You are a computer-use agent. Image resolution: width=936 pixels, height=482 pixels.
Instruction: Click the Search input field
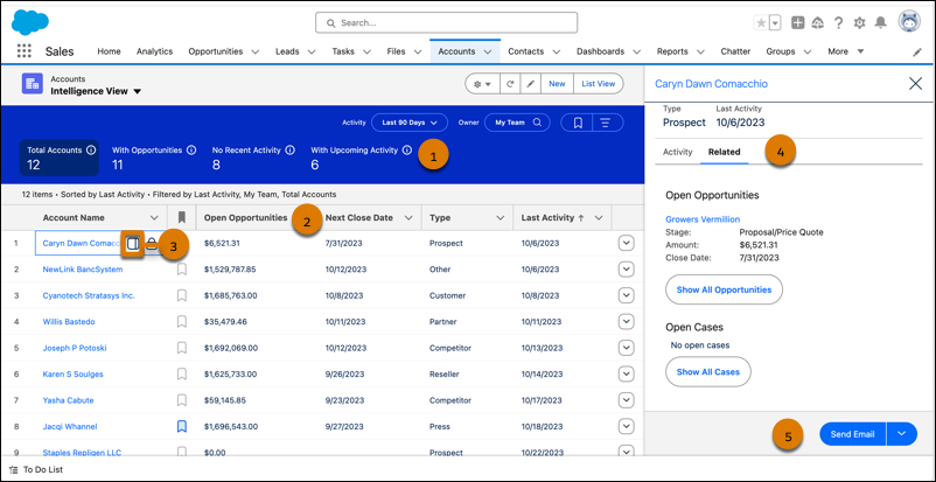[446, 22]
